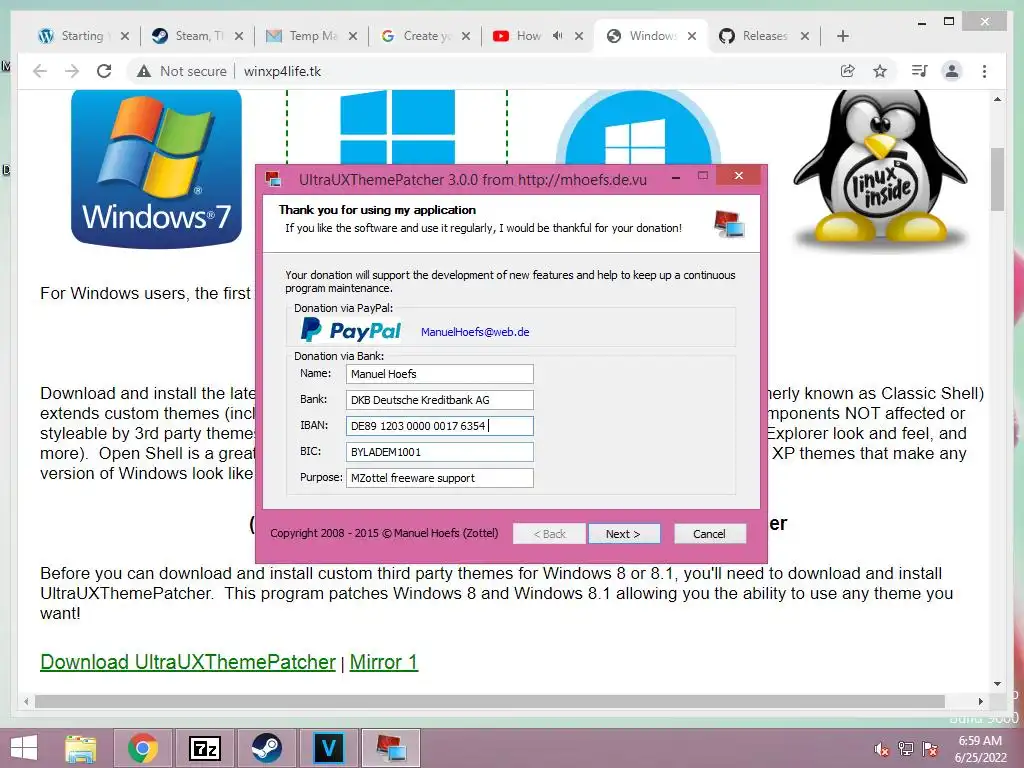Click the network tray icon
Screen dimensions: 1024x768
(x=906, y=749)
